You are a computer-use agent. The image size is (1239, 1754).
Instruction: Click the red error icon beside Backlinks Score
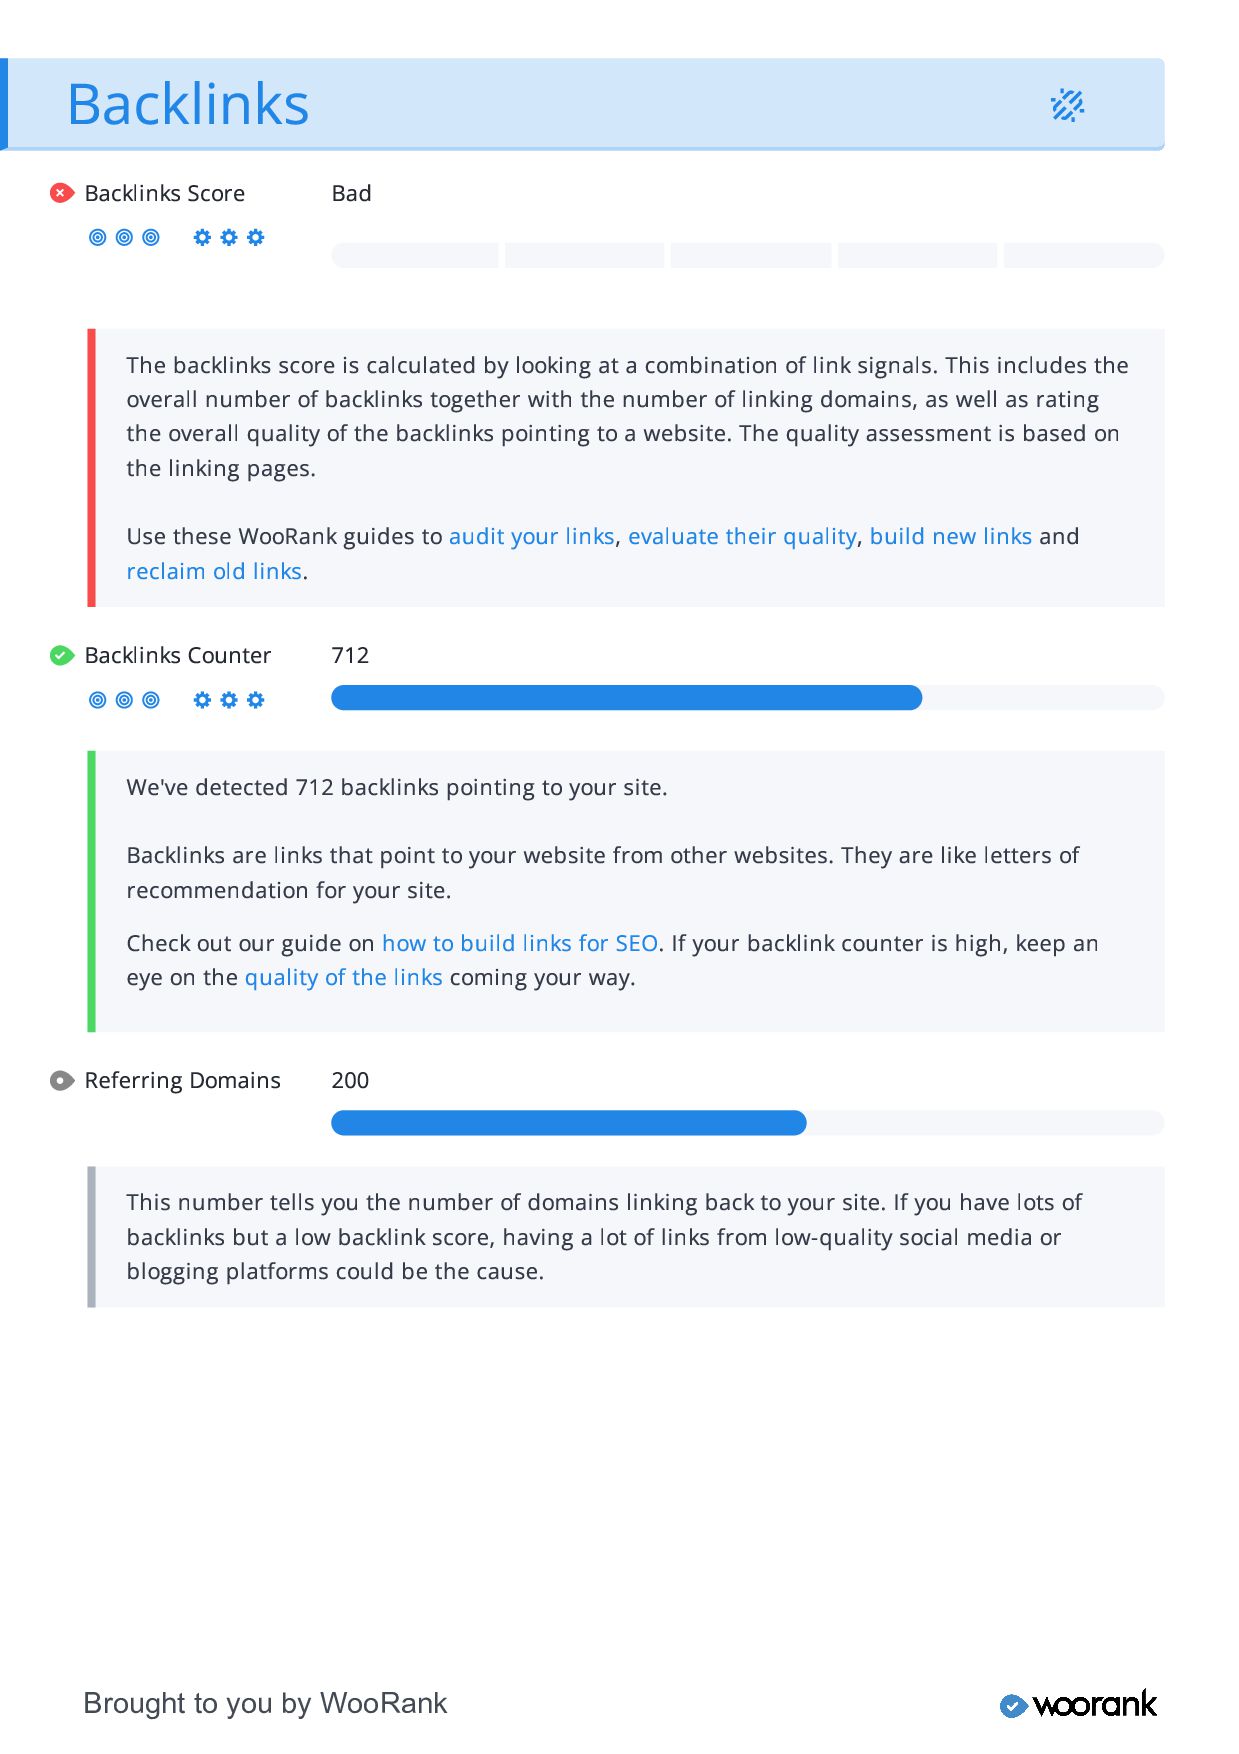(62, 193)
